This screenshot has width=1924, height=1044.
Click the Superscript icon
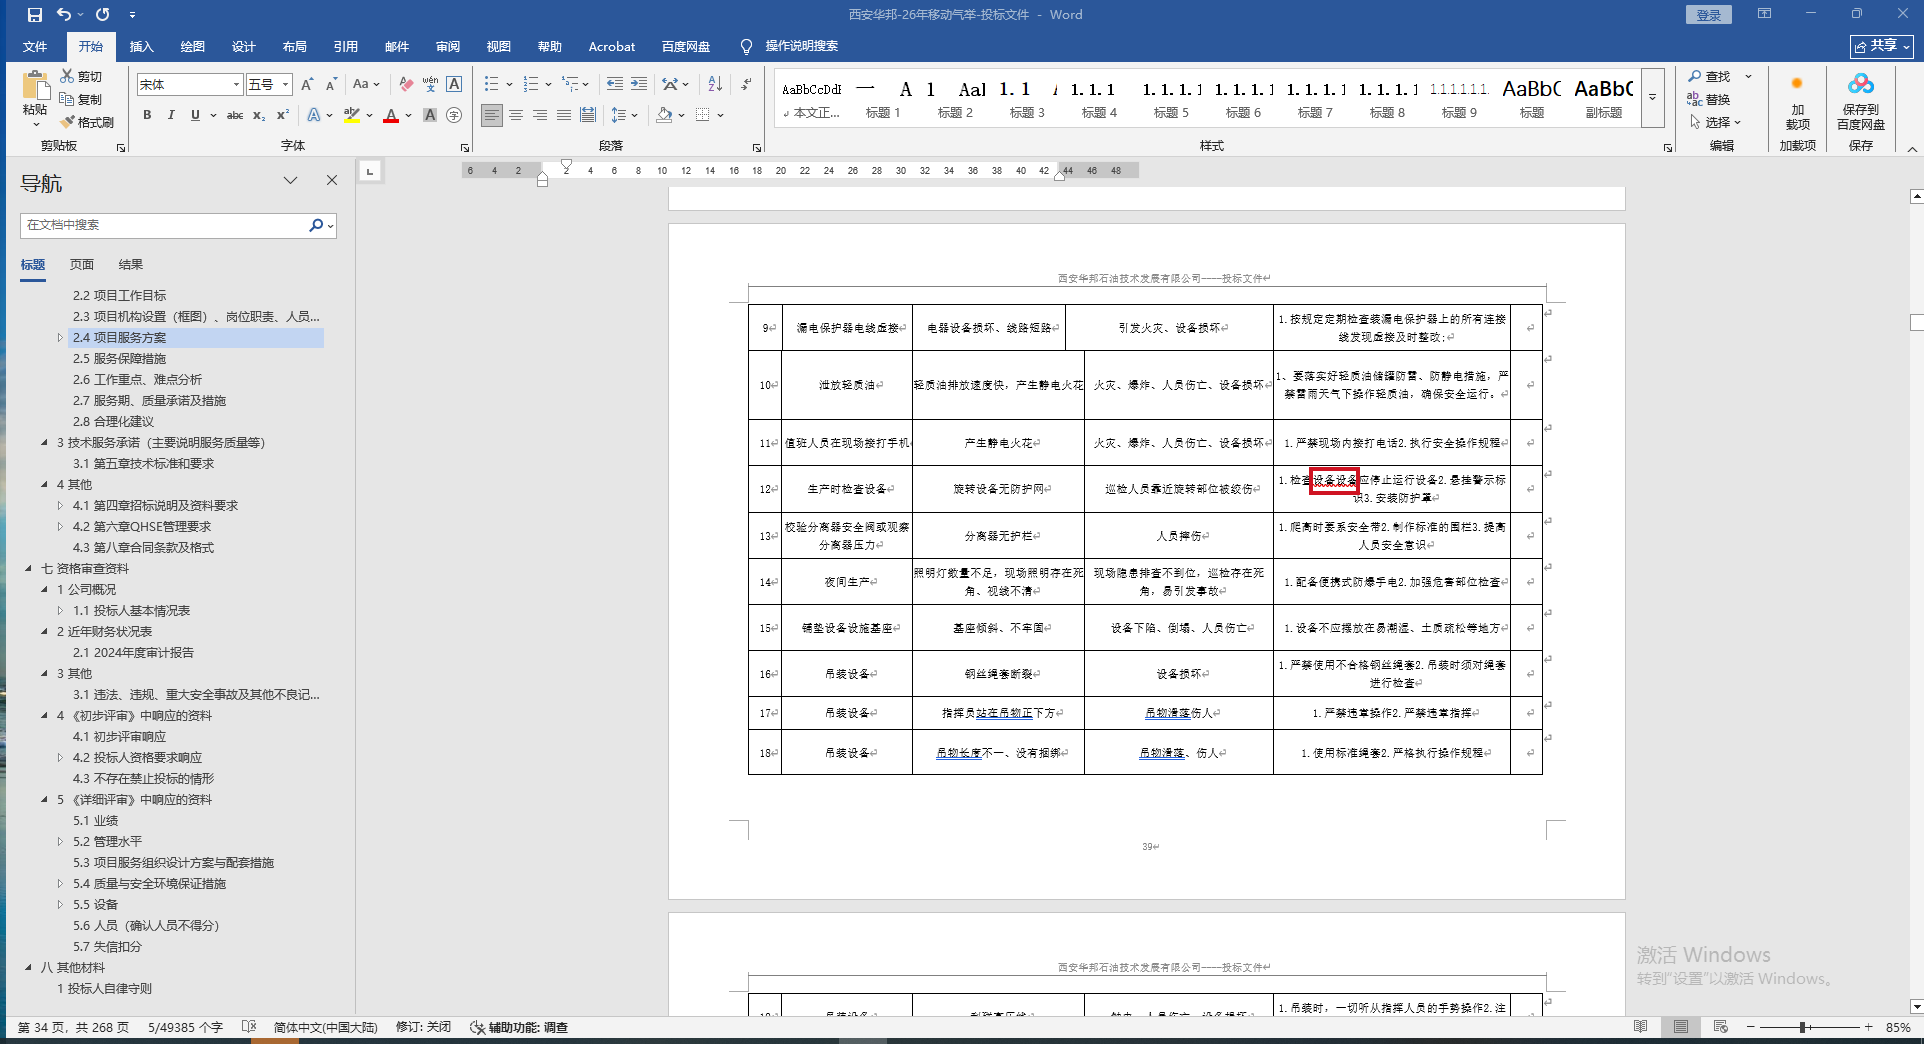click(283, 115)
